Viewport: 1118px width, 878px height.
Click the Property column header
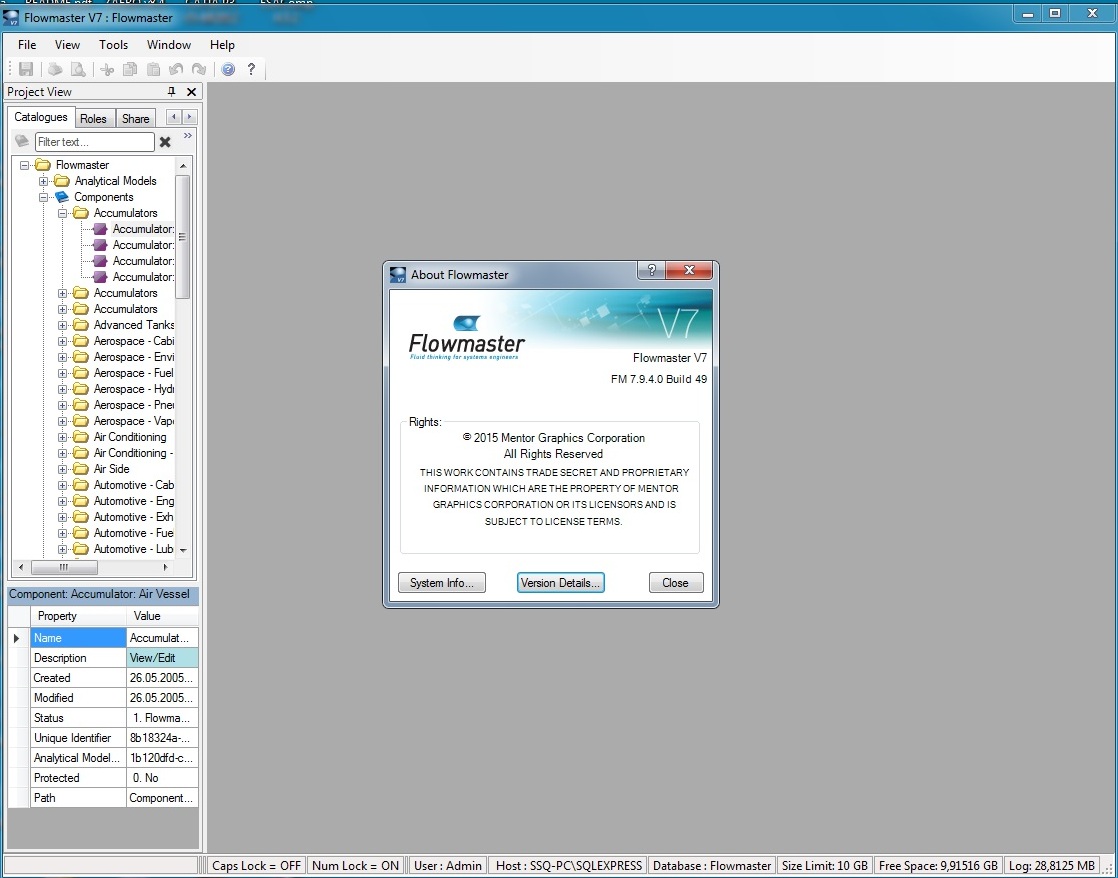coord(78,616)
